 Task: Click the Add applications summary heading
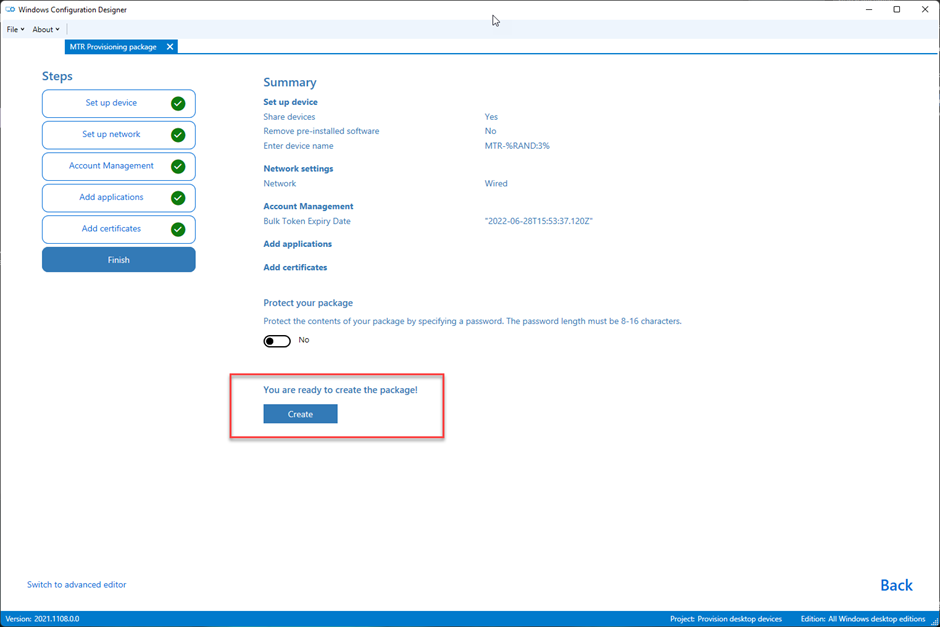pos(297,244)
